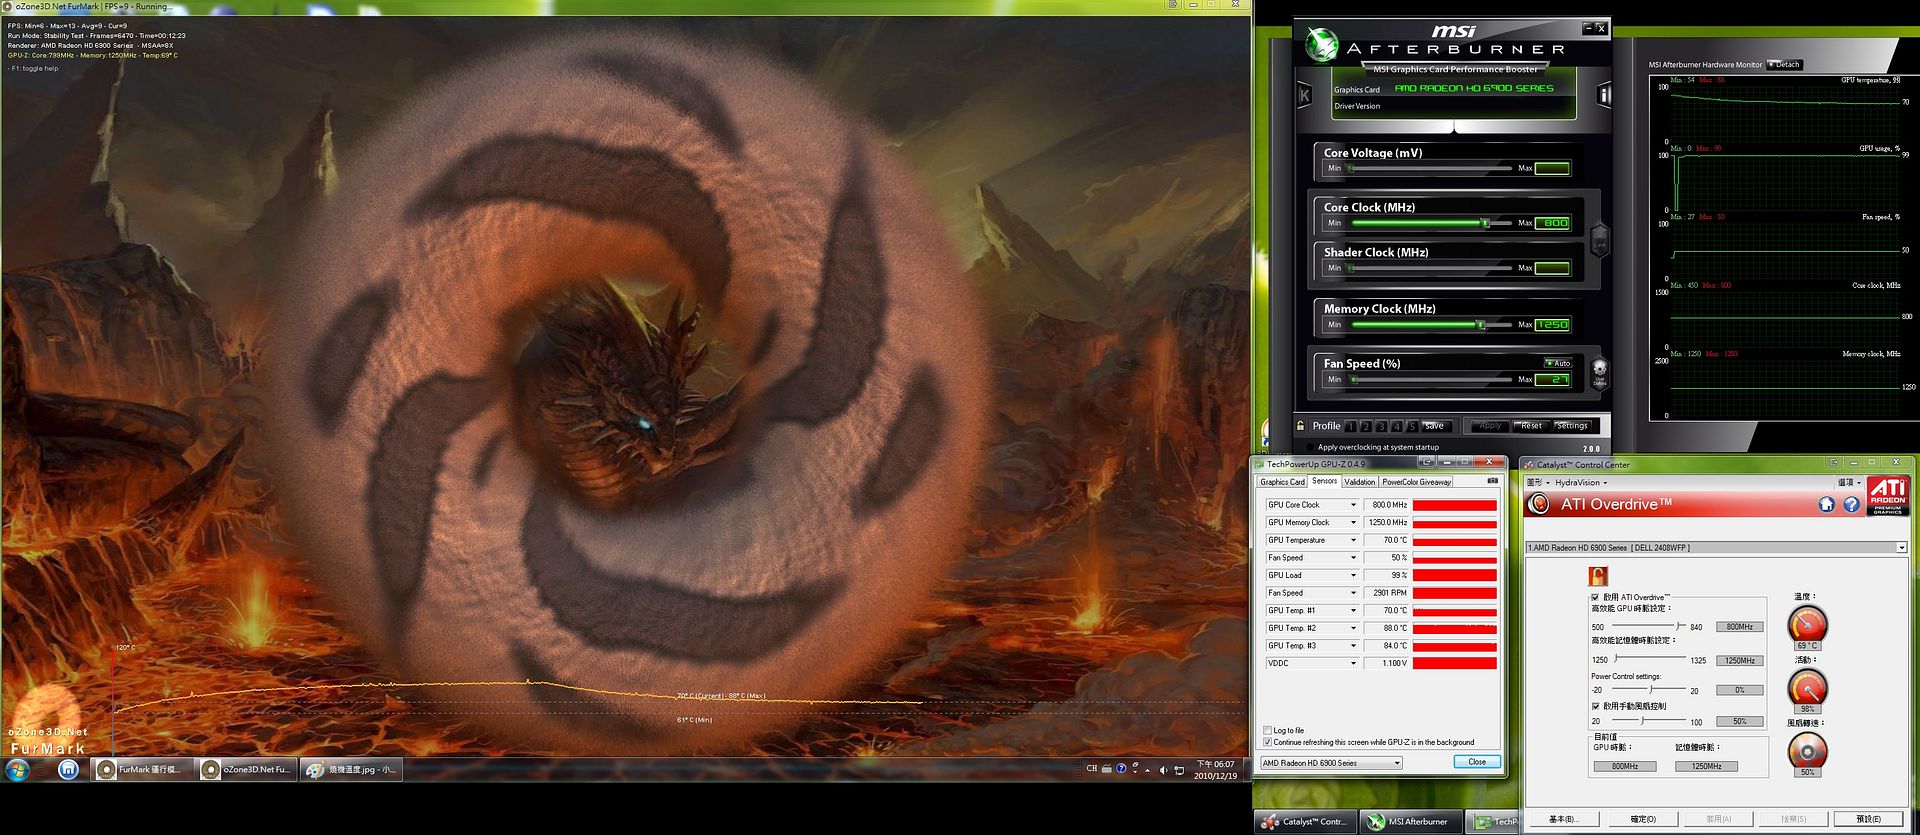
Task: Click the Catalyst home icon
Action: coord(1826,504)
